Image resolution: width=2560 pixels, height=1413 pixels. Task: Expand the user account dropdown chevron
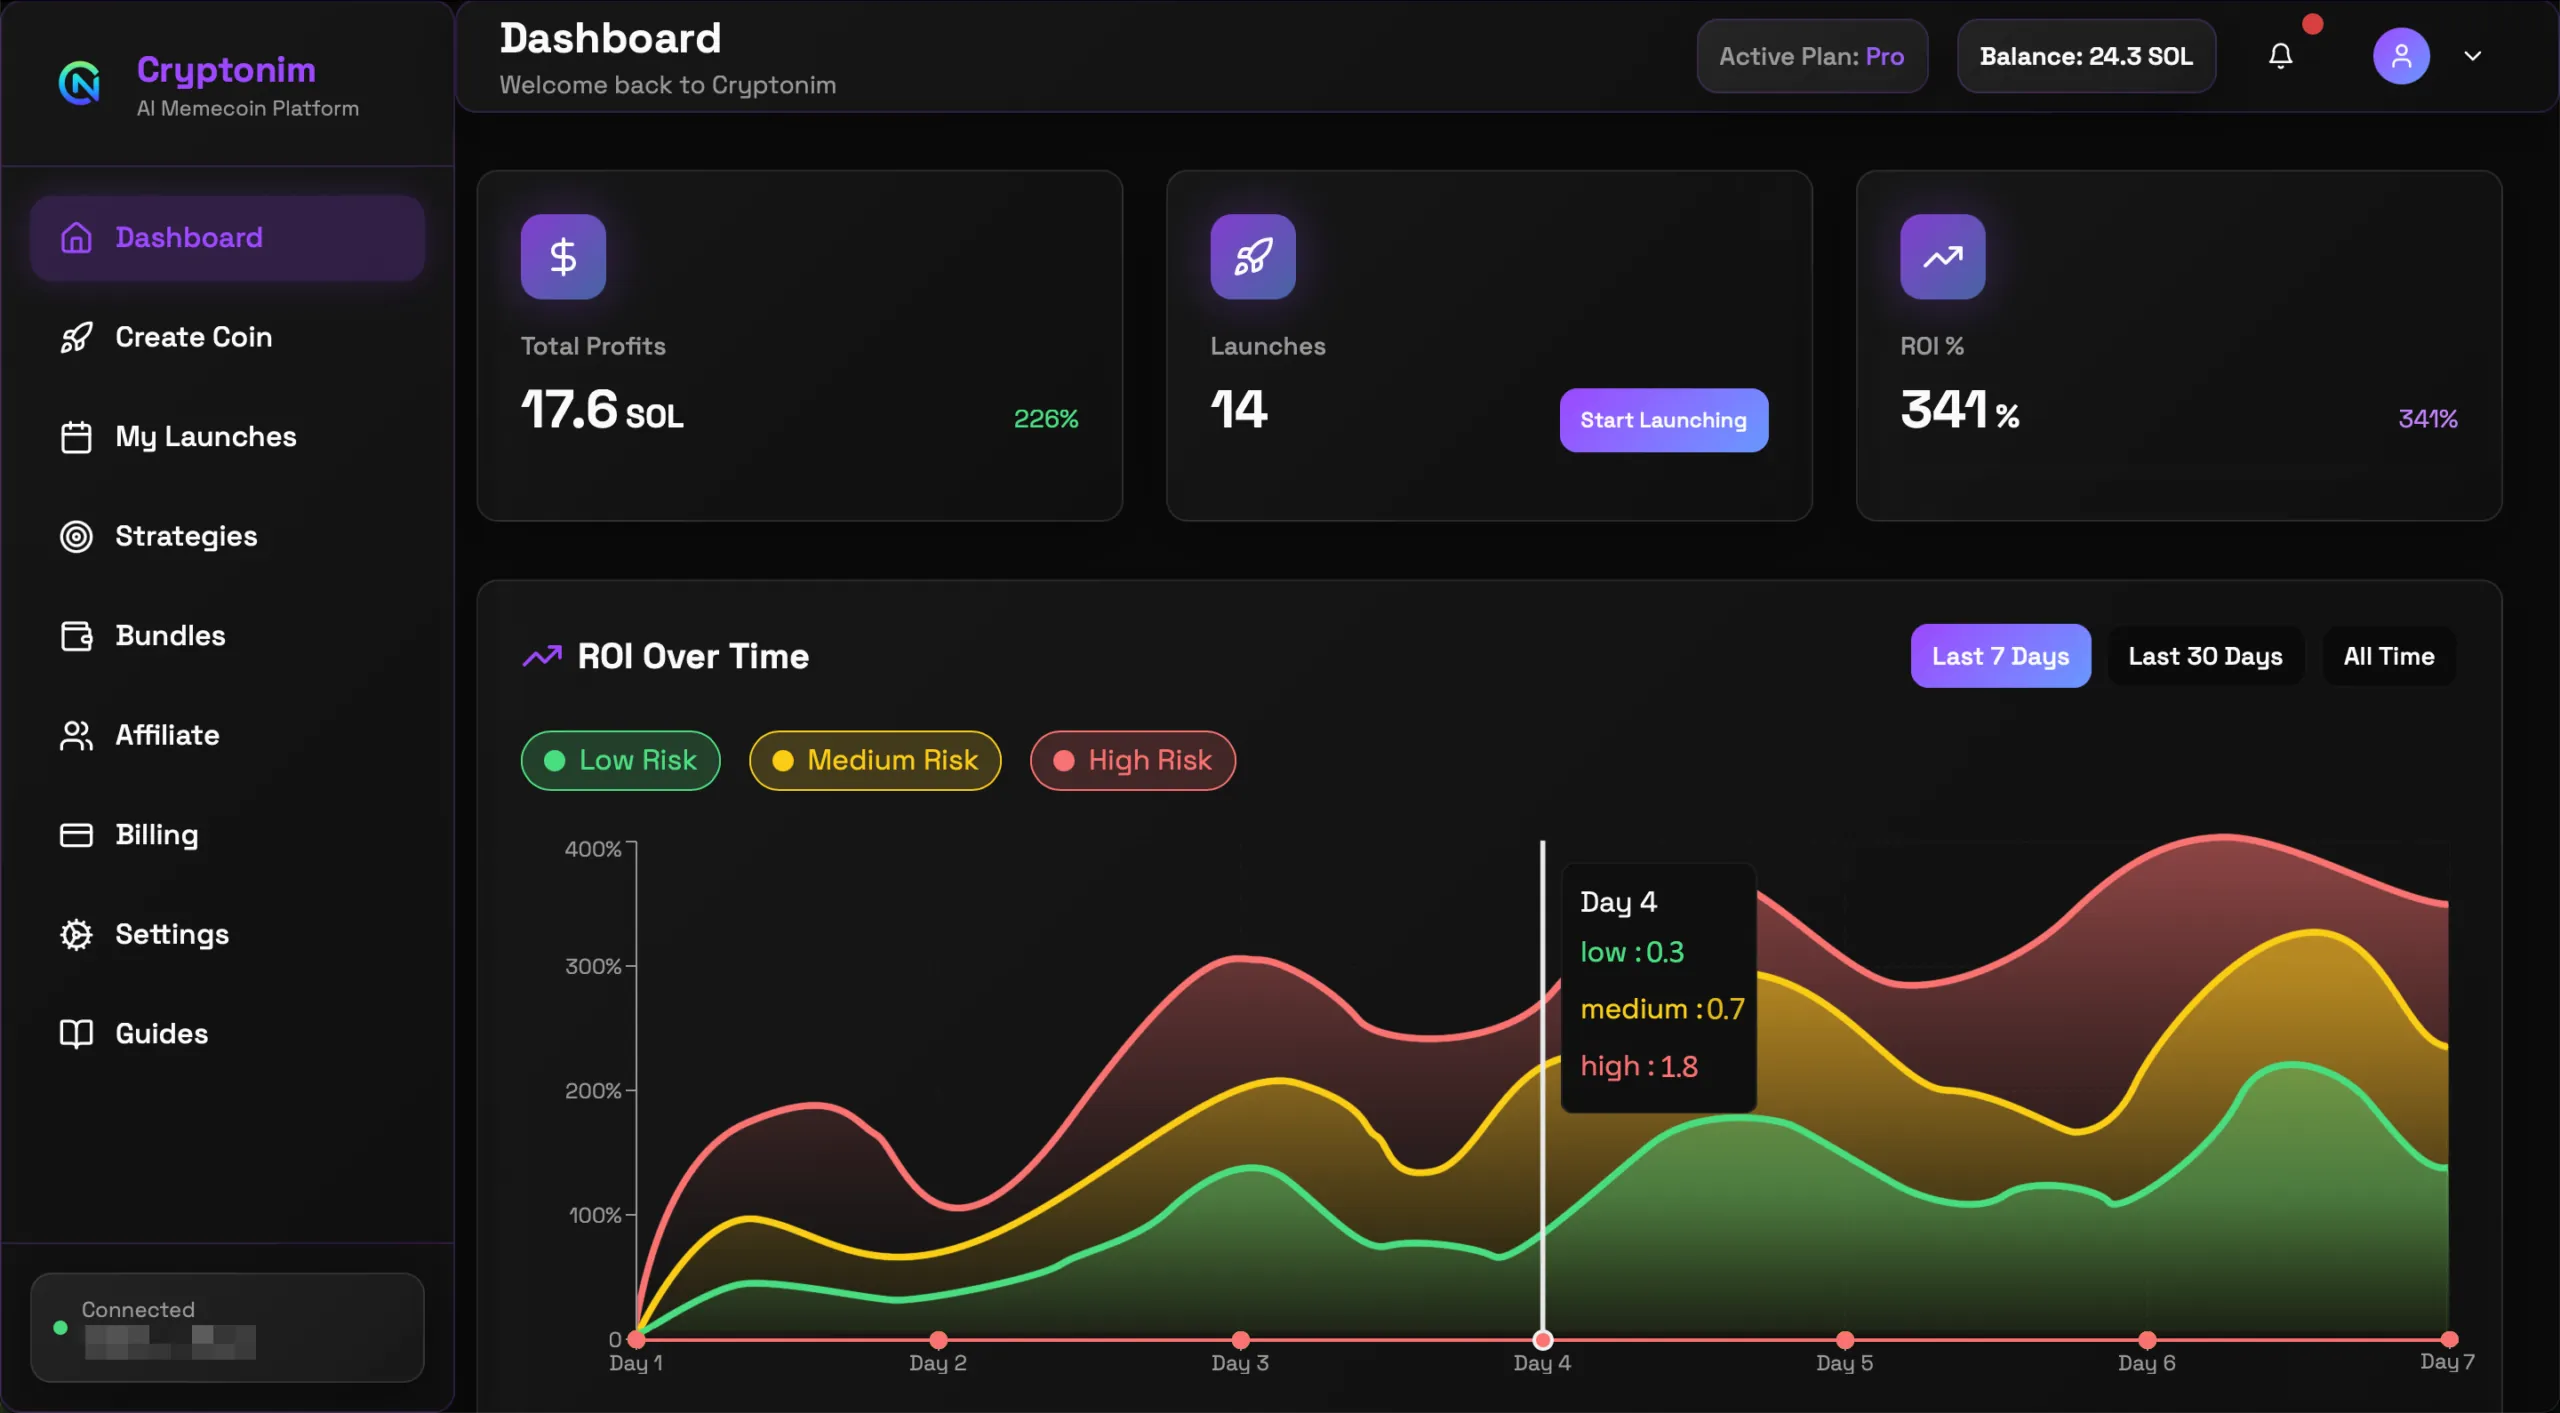coord(2472,56)
